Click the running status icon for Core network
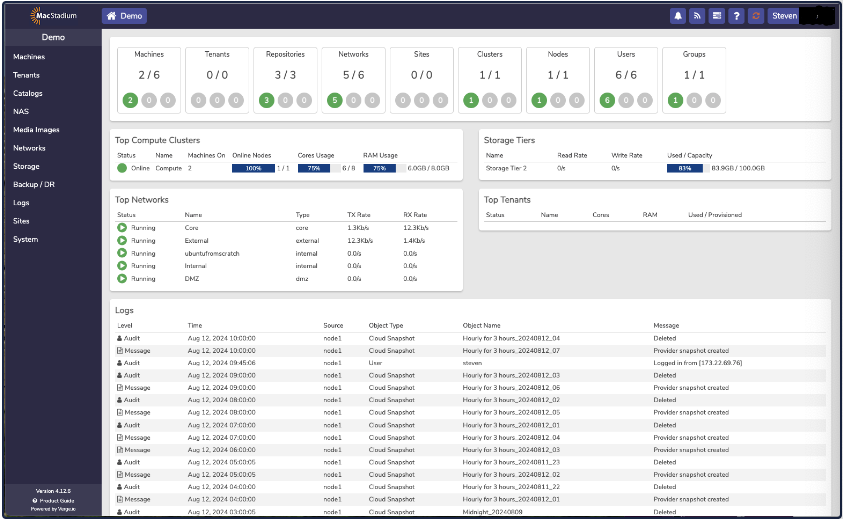843x519 pixels. click(122, 228)
